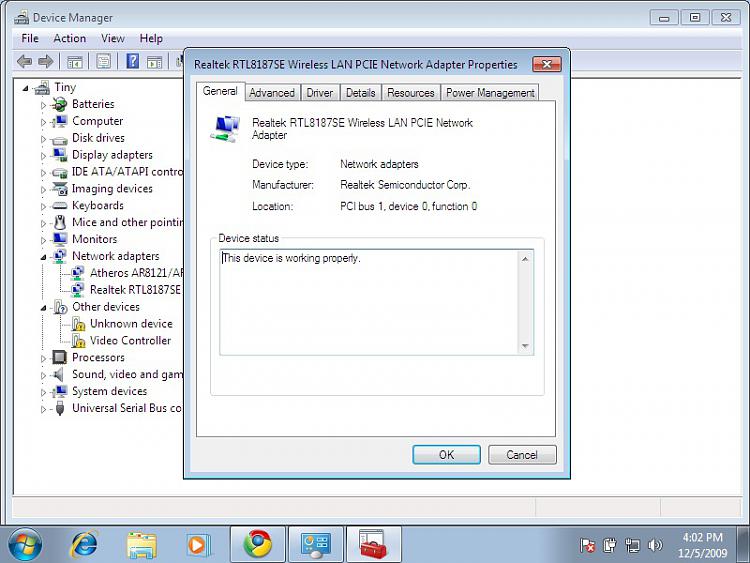Click the blue Help question-mark toolbar icon

(x=132, y=61)
